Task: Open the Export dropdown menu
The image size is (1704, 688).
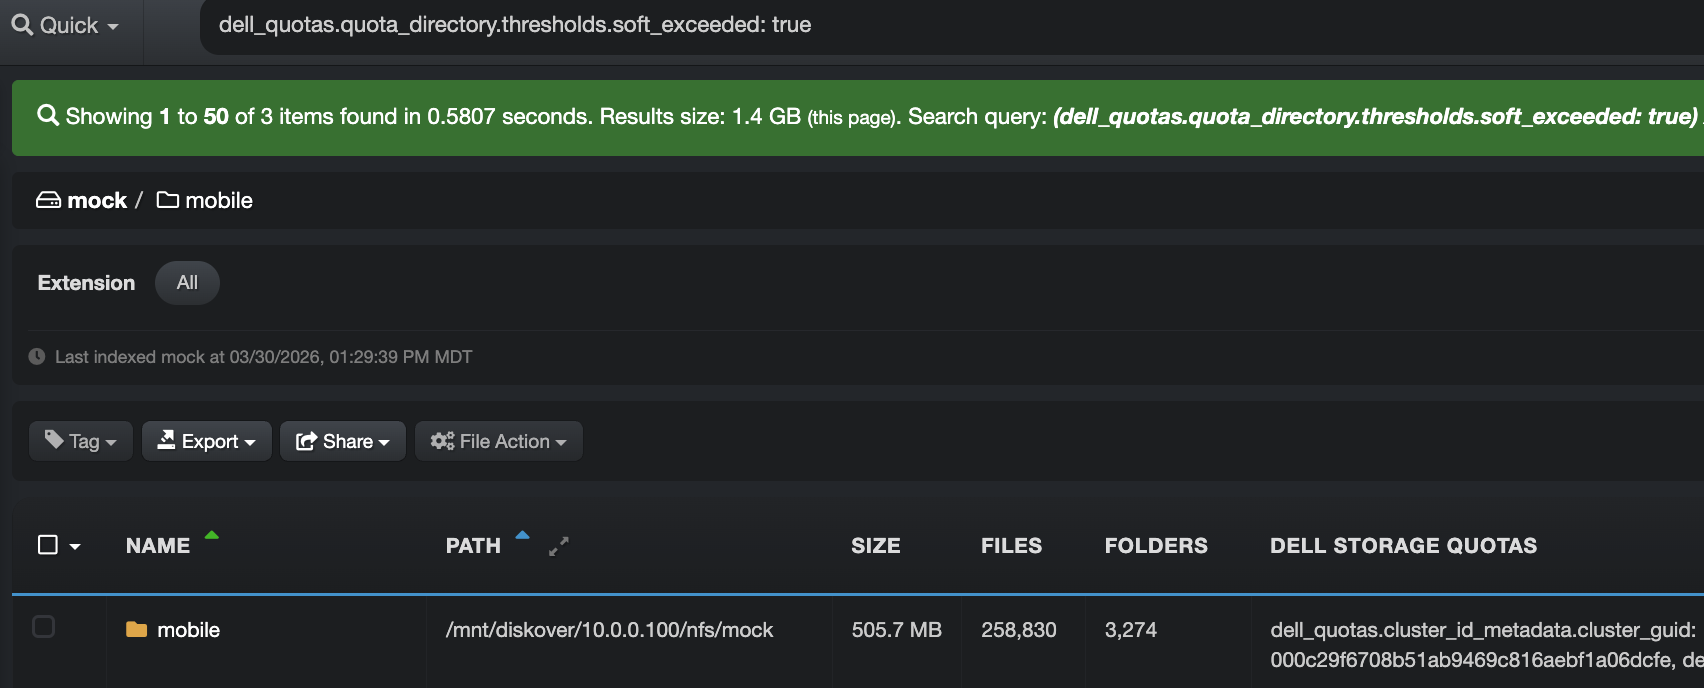Action: [207, 441]
